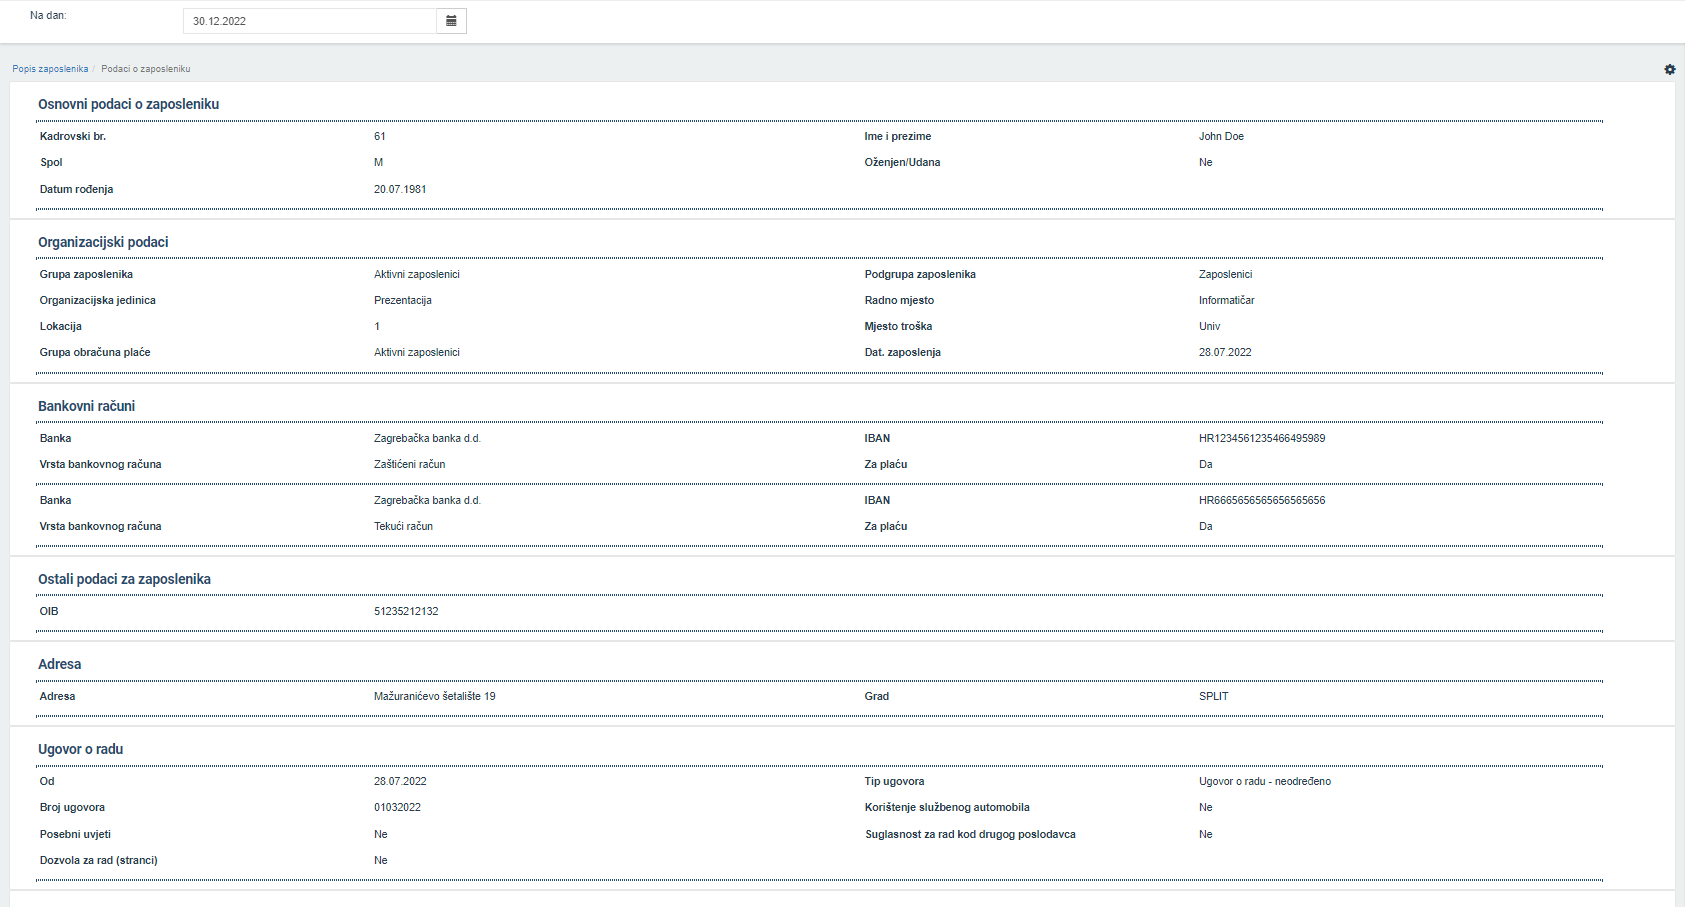Click the Tekući račun account type
Viewport: 1685px width, 907px height.
click(403, 526)
